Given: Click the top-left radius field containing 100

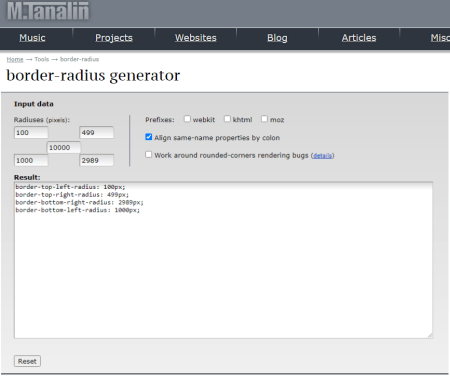Looking at the screenshot, I should (31, 133).
